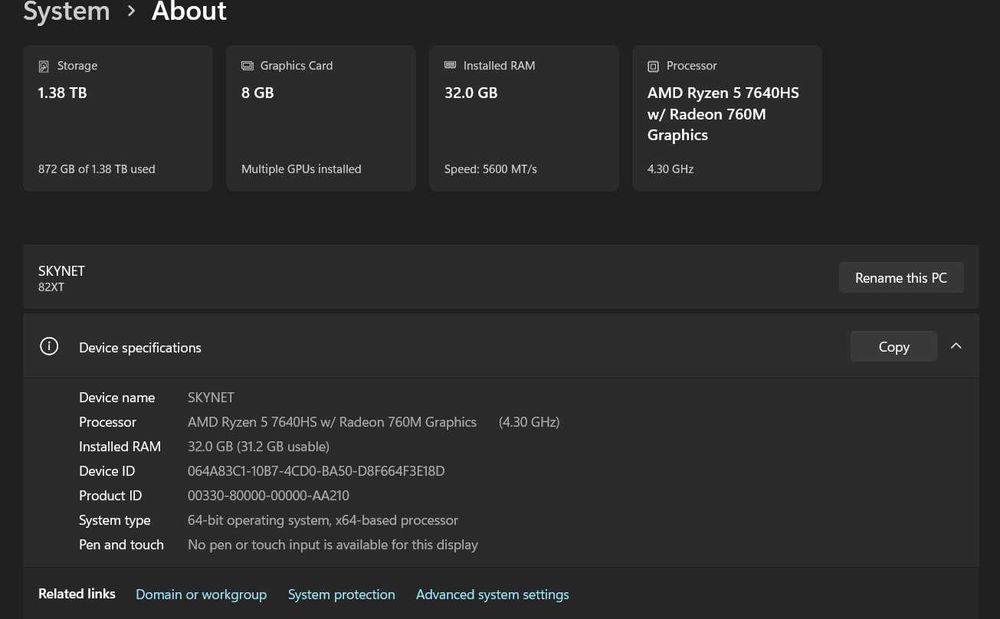Click the 82XT model text
Image resolution: width=1000 pixels, height=619 pixels.
click(x=51, y=287)
